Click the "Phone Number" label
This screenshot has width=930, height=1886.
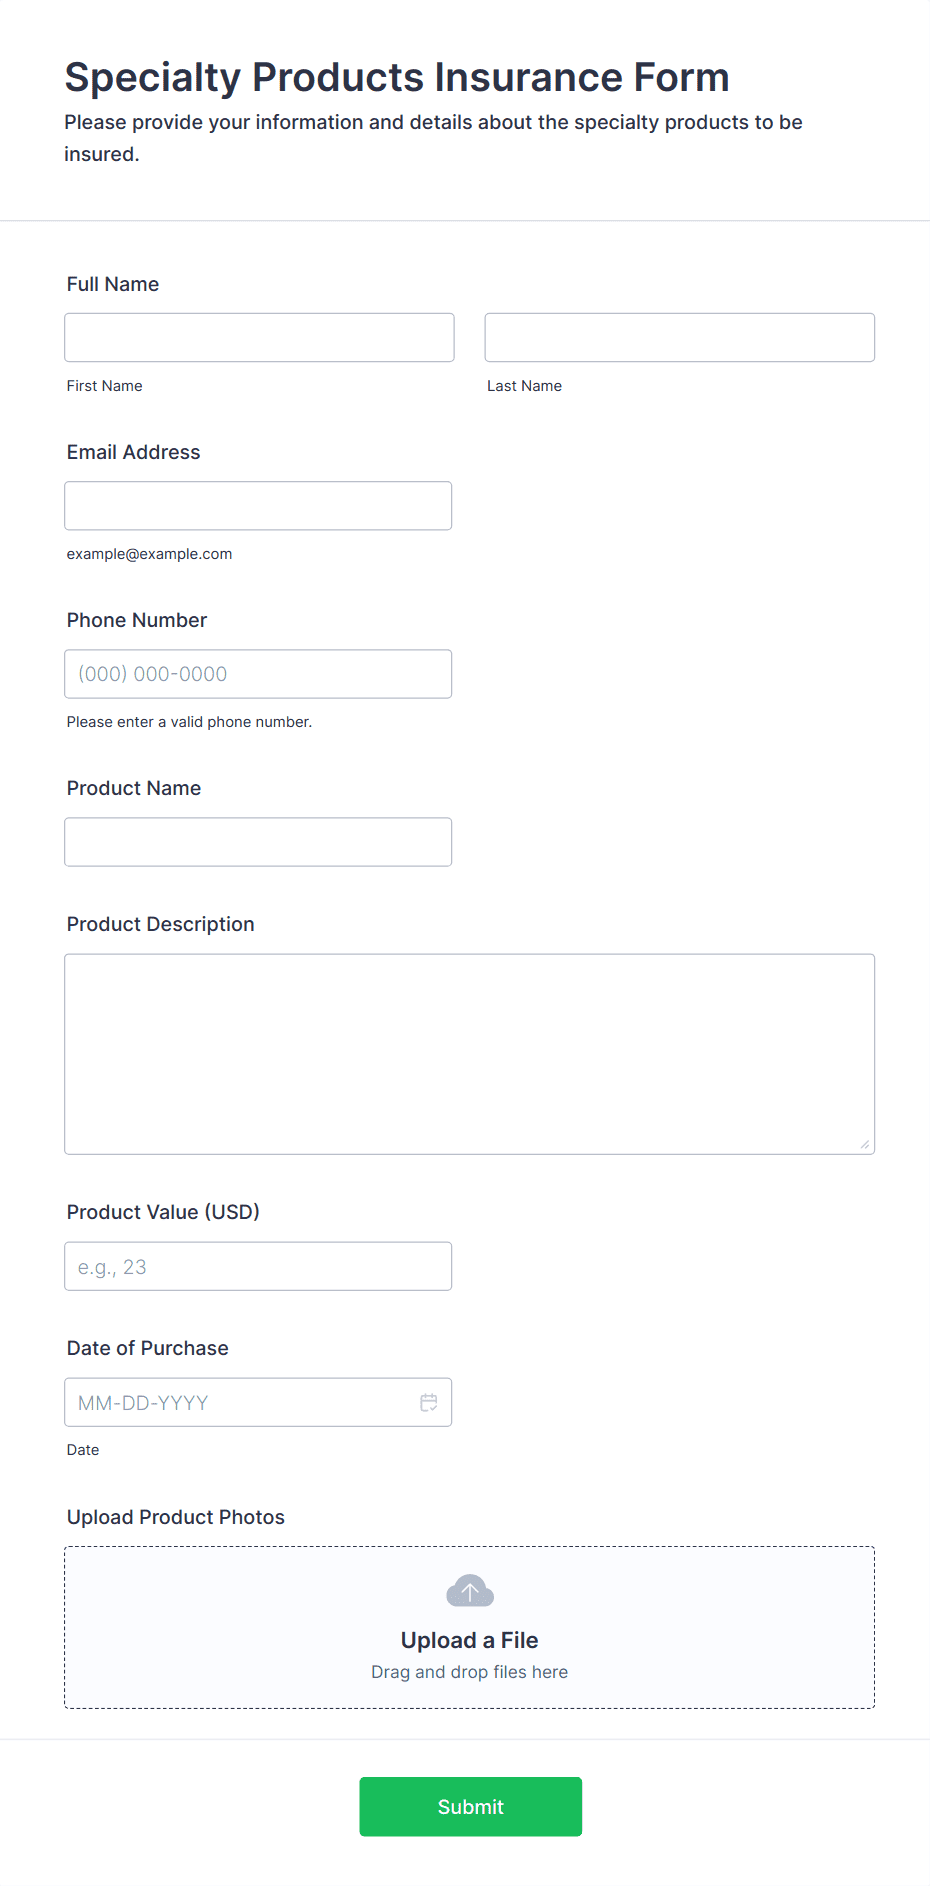click(x=137, y=620)
